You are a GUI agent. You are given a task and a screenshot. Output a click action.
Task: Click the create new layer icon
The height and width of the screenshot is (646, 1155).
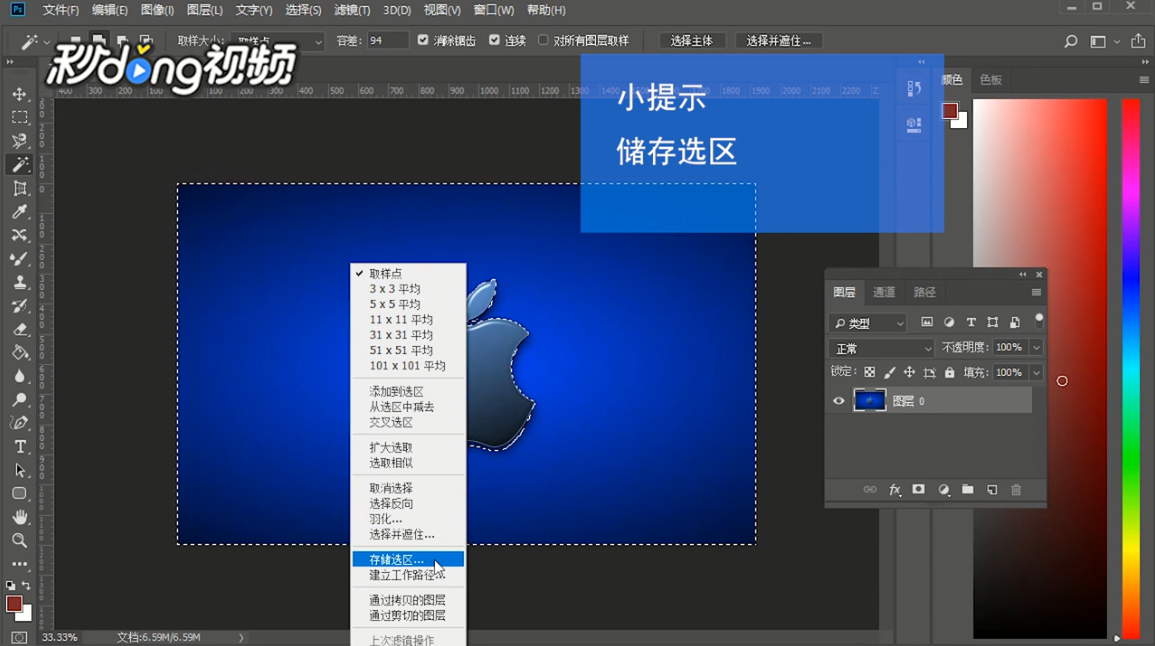[992, 490]
